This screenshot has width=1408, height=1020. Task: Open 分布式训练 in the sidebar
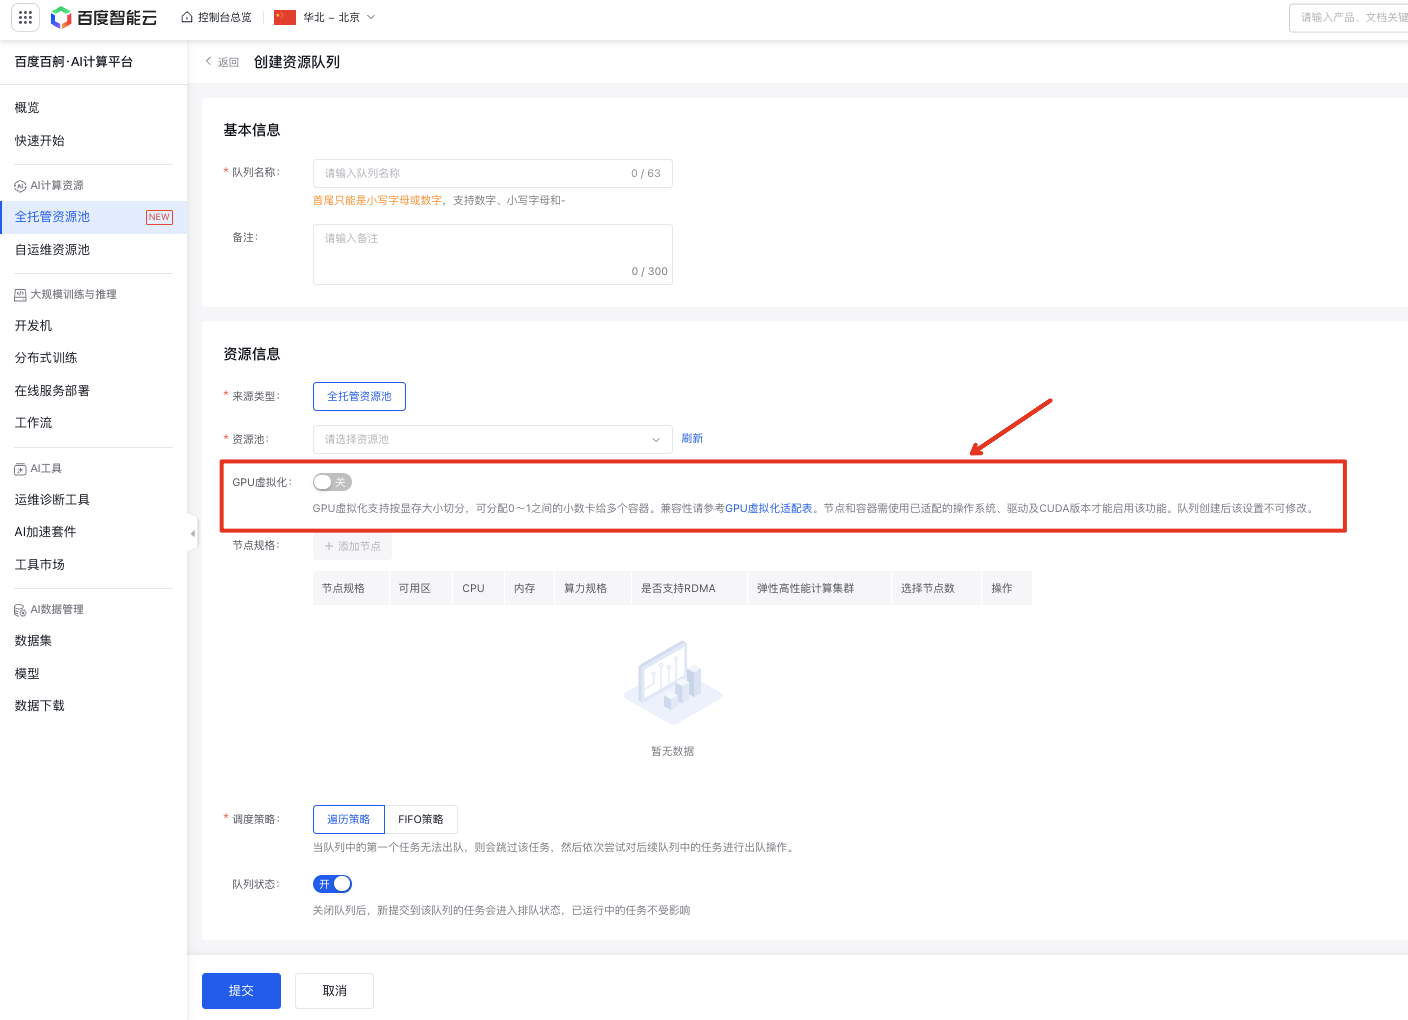(x=46, y=358)
